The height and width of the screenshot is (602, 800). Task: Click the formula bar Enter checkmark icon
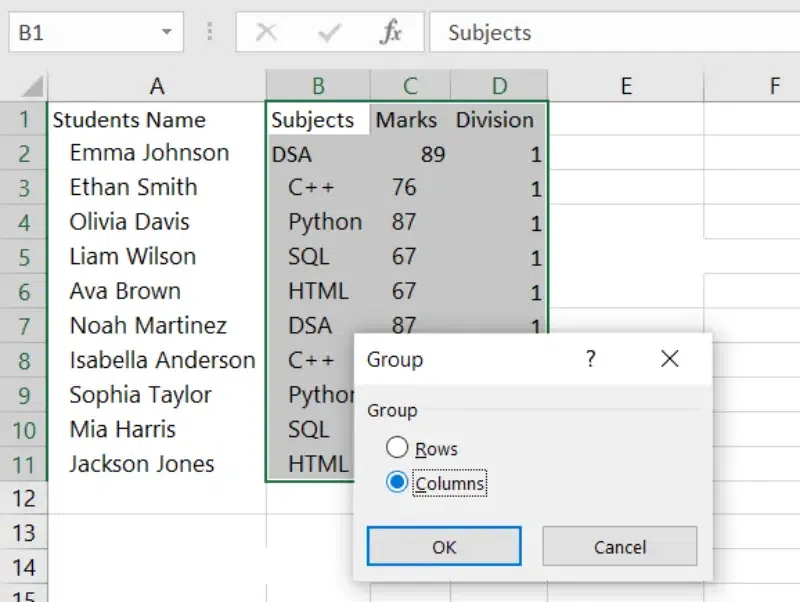click(328, 33)
